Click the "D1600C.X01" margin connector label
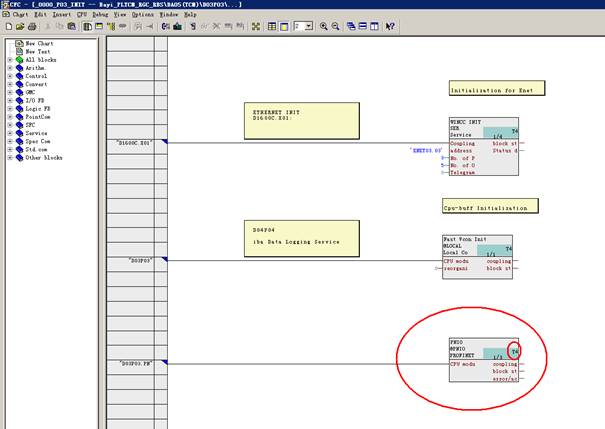The height and width of the screenshot is (429, 605). (137, 143)
